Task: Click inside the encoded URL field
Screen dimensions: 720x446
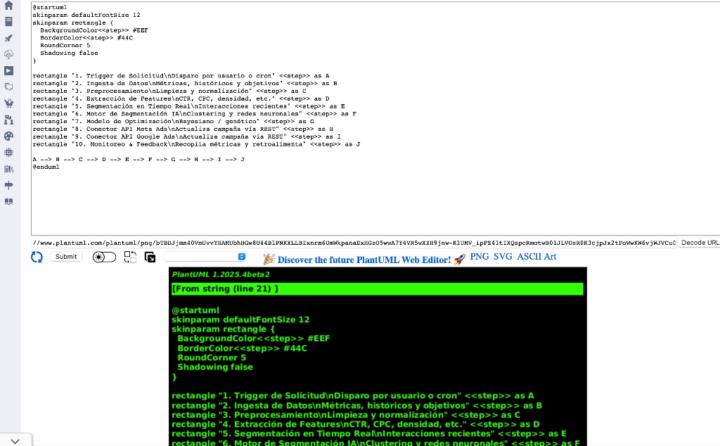Action: point(354,243)
